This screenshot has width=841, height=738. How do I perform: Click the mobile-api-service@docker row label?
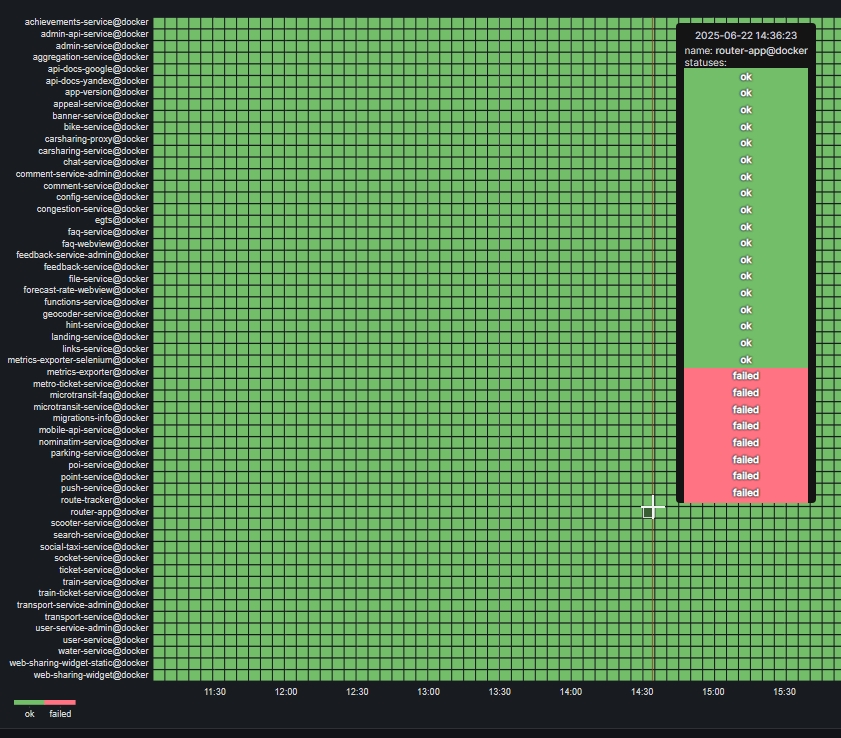(x=93, y=430)
